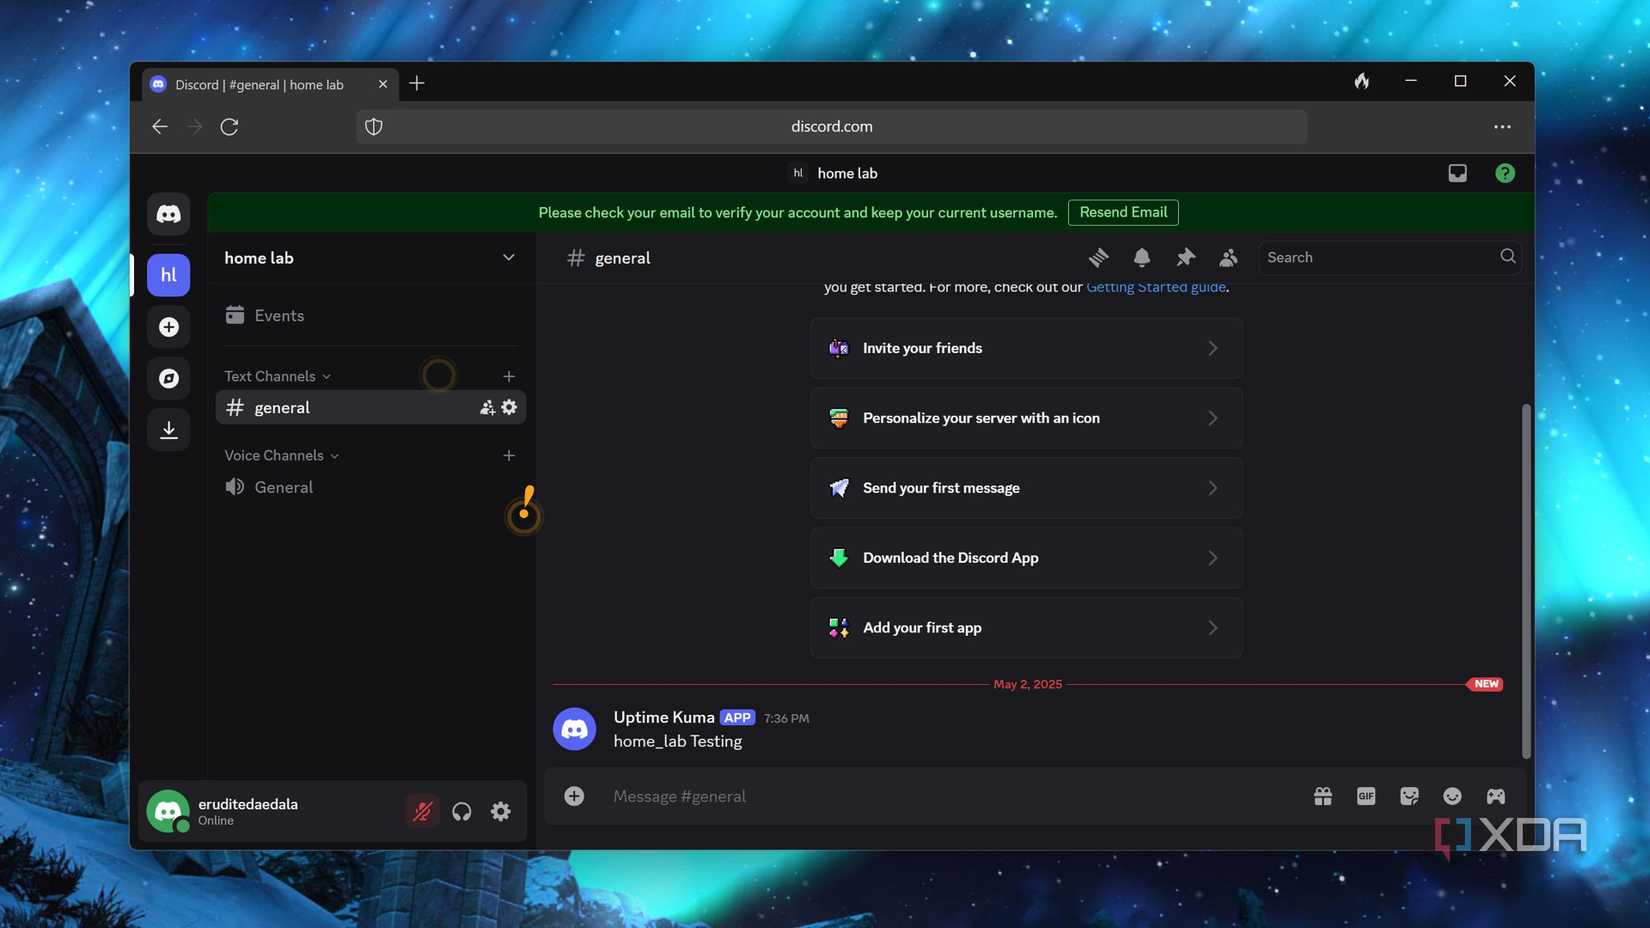Open Edit Channel gear on general channel
This screenshot has width=1650, height=928.
509,408
